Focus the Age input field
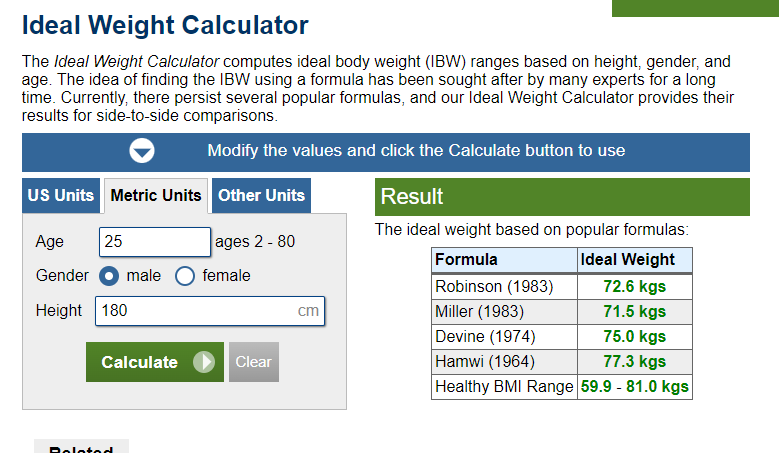The width and height of the screenshot is (779, 453). click(x=155, y=242)
